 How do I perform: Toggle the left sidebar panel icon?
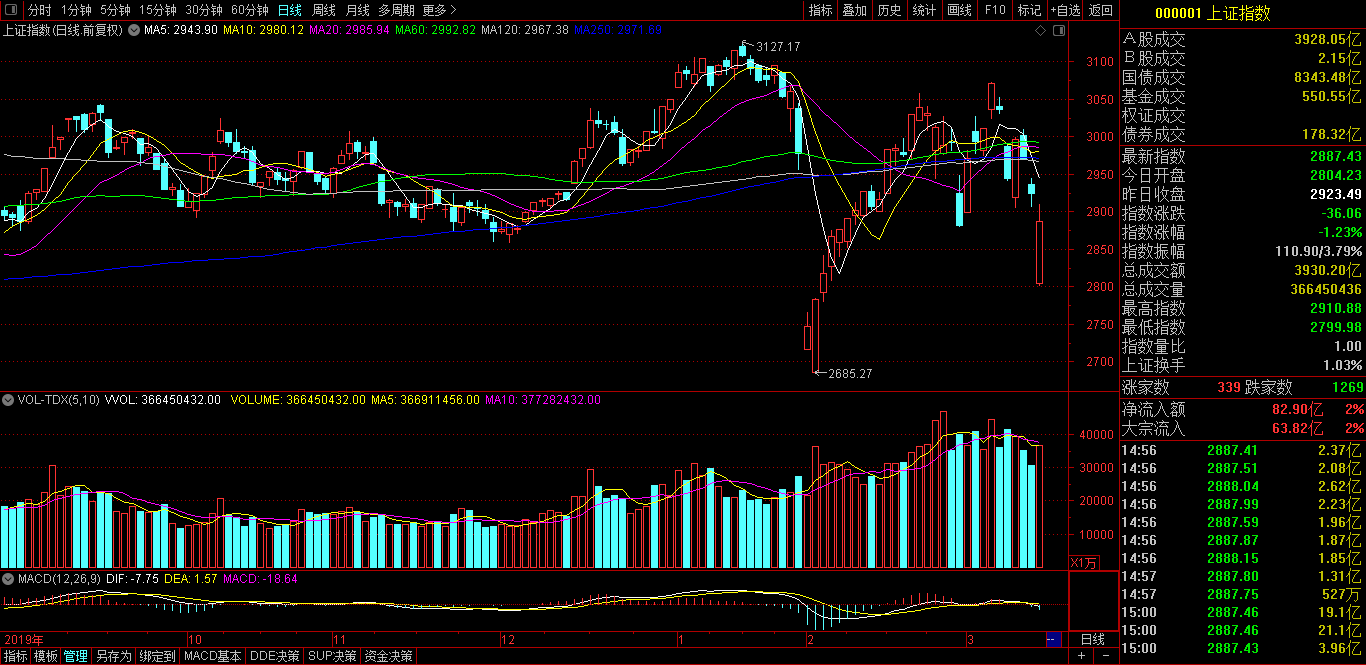(12, 10)
